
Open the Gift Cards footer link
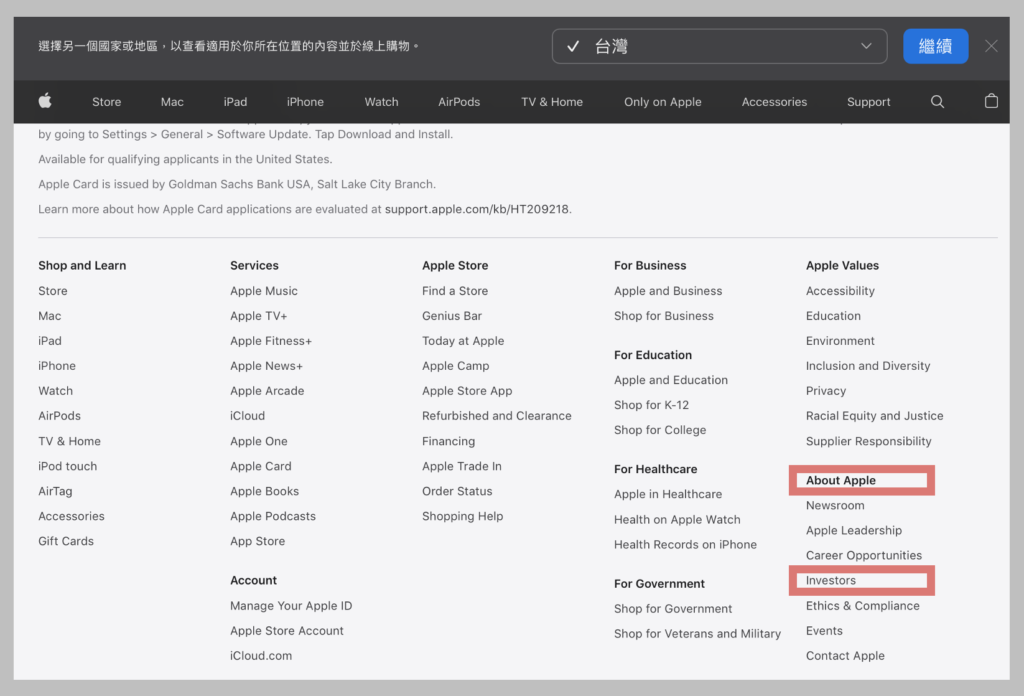pyautogui.click(x=66, y=541)
